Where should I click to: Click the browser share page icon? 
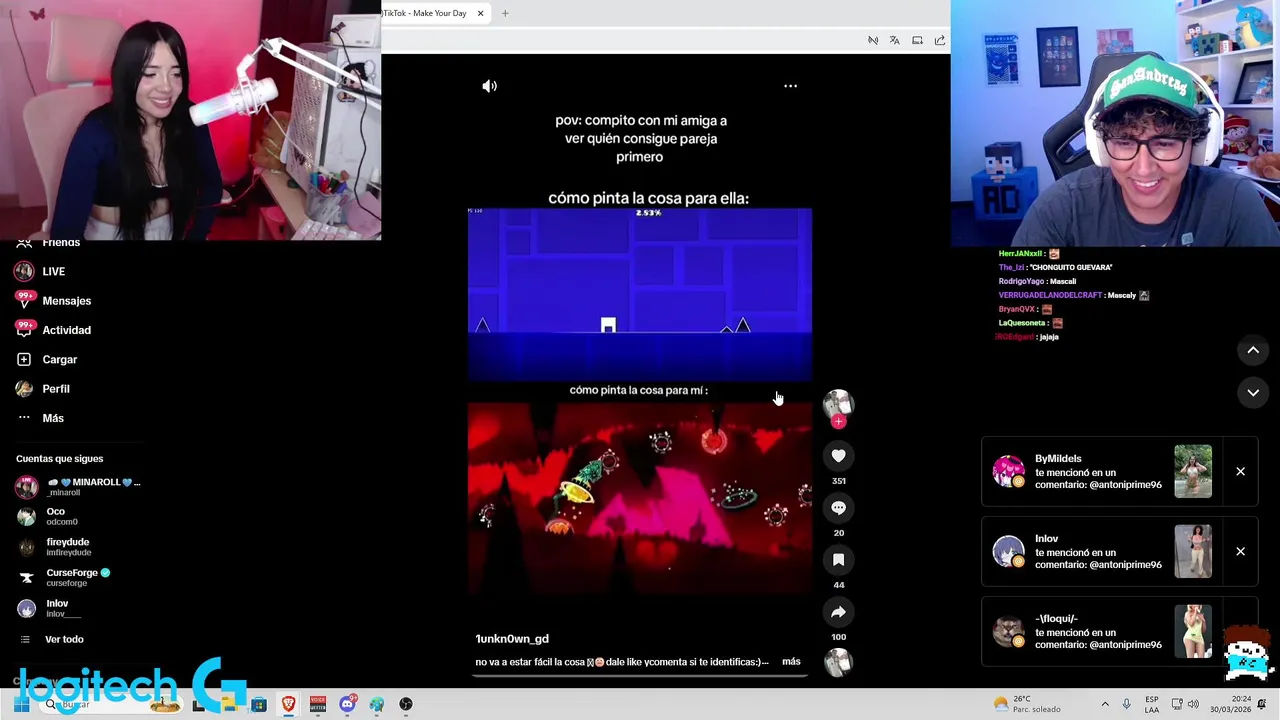point(940,40)
